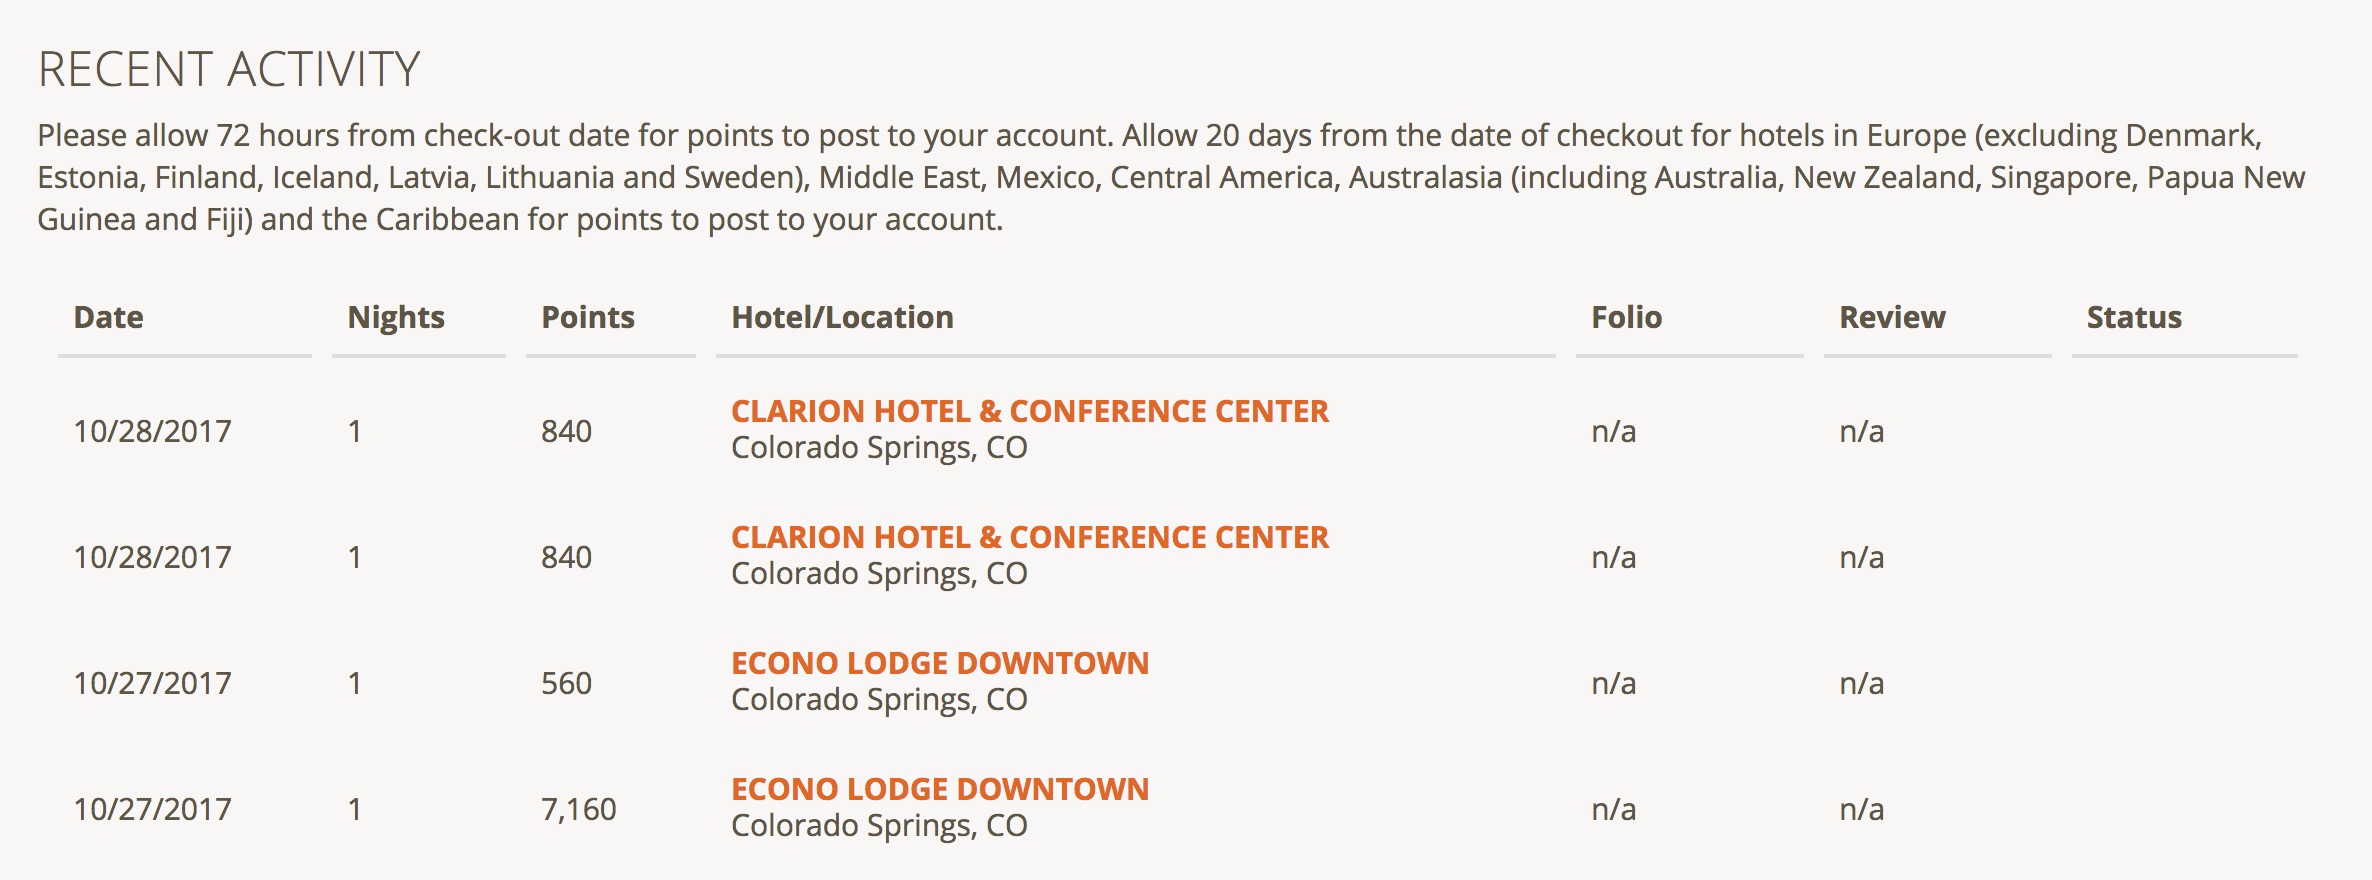
Task: Click the nights value in the 7,160-point row
Action: [x=354, y=809]
